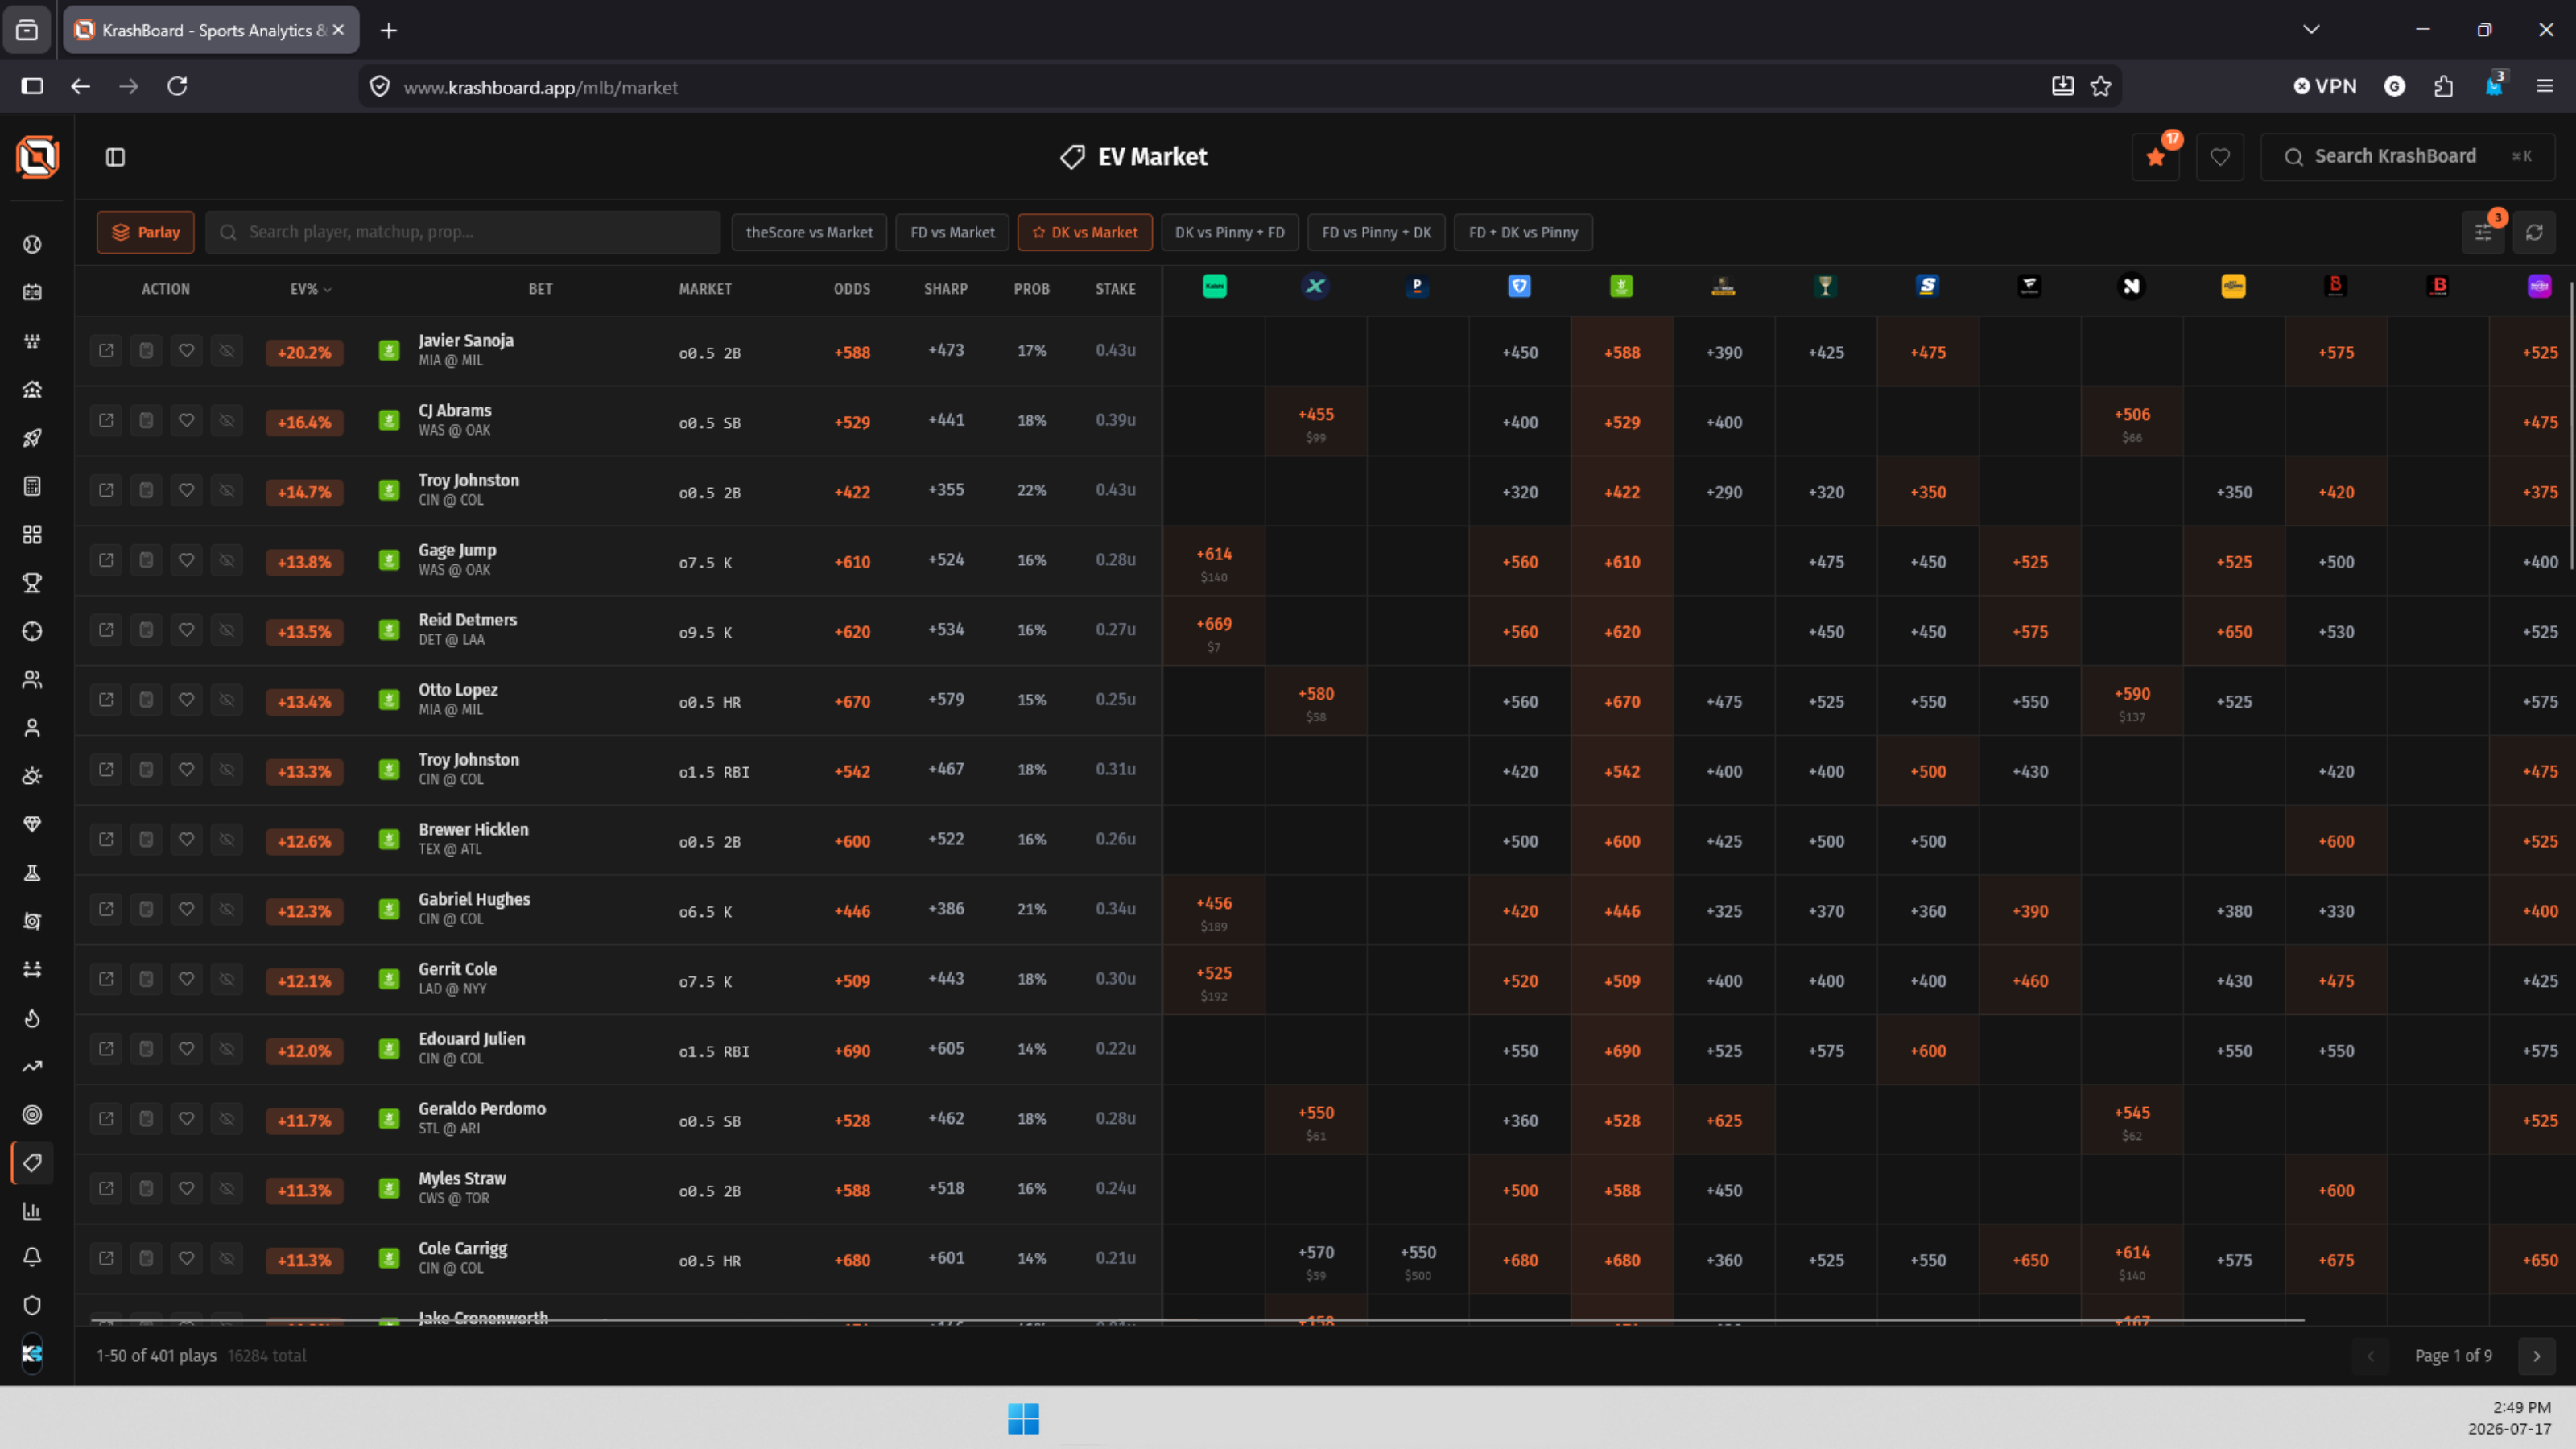The height and width of the screenshot is (1449, 2576).
Task: Click the ODDS column header
Action: [x=852, y=289]
